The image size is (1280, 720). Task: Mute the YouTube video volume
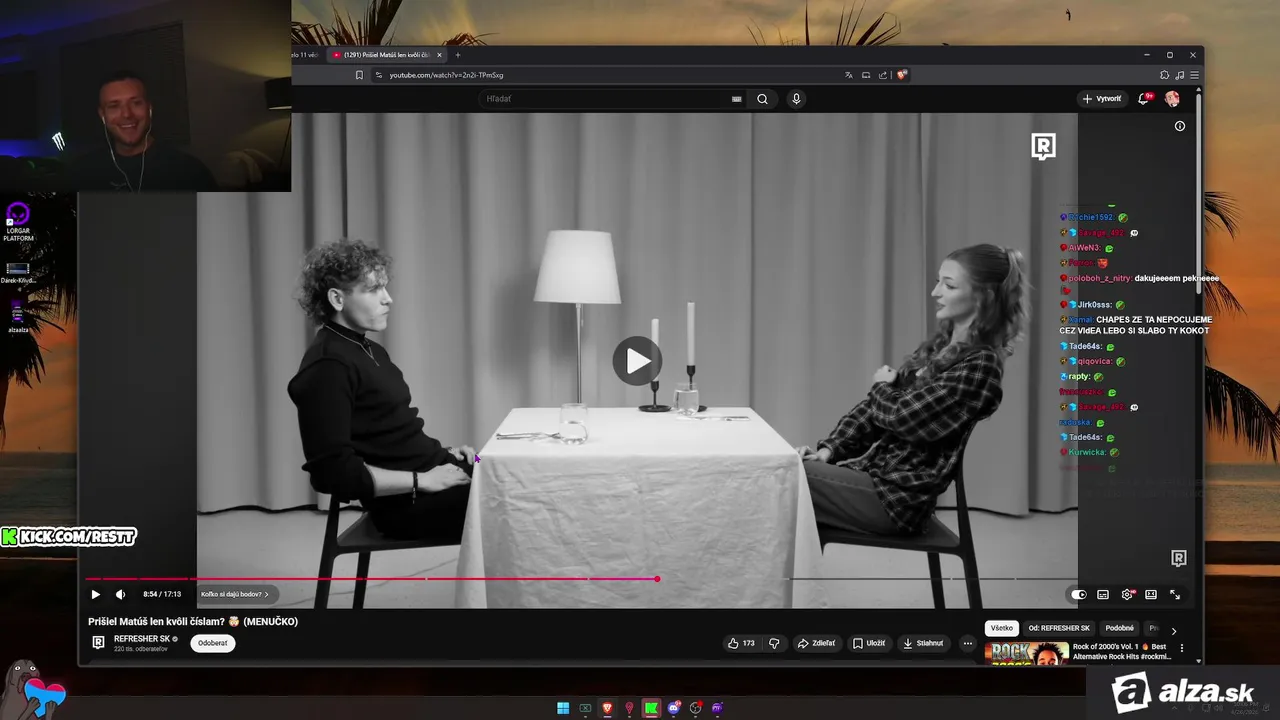121,594
